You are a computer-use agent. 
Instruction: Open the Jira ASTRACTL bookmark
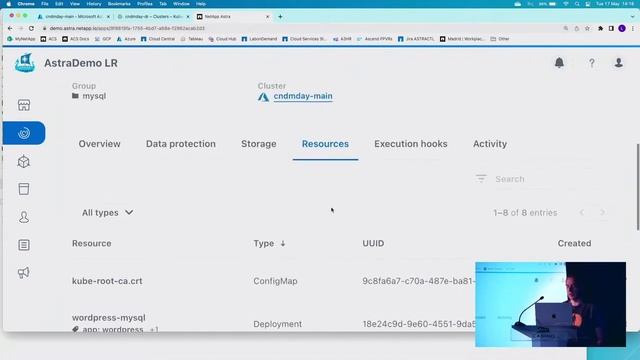click(416, 39)
